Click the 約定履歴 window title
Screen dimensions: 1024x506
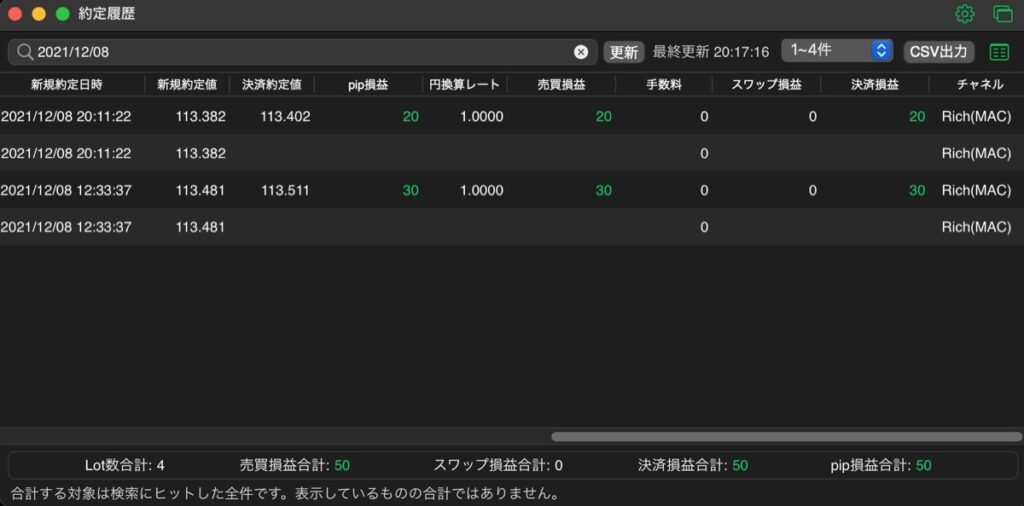click(107, 14)
